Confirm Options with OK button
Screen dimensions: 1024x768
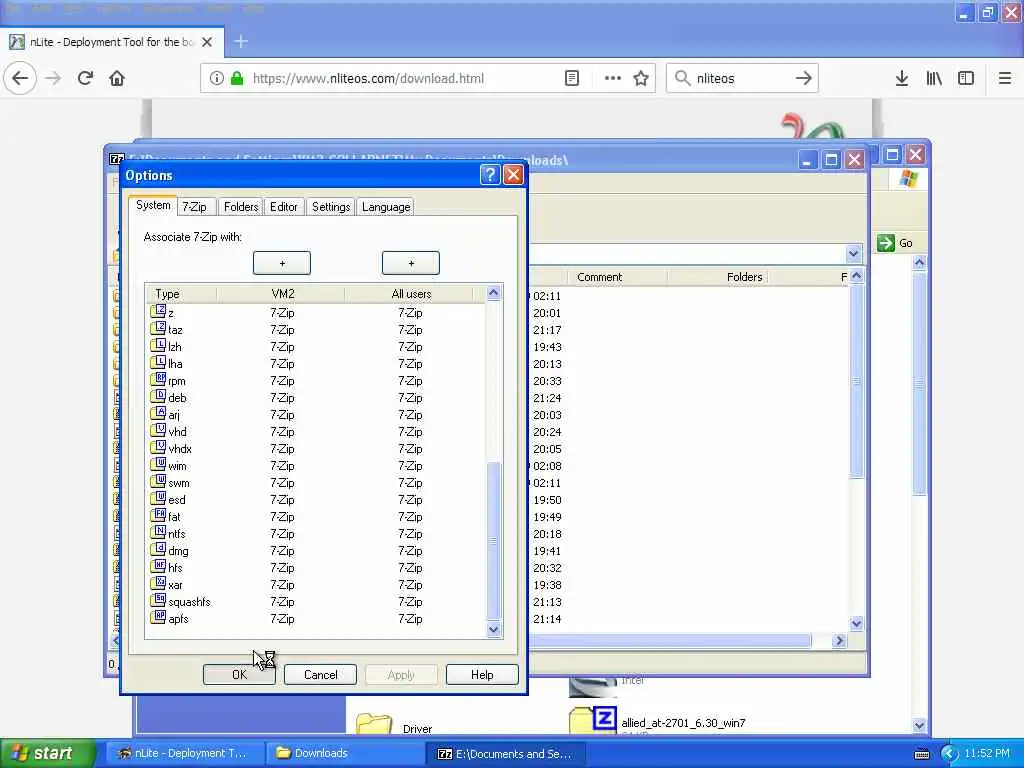(240, 675)
